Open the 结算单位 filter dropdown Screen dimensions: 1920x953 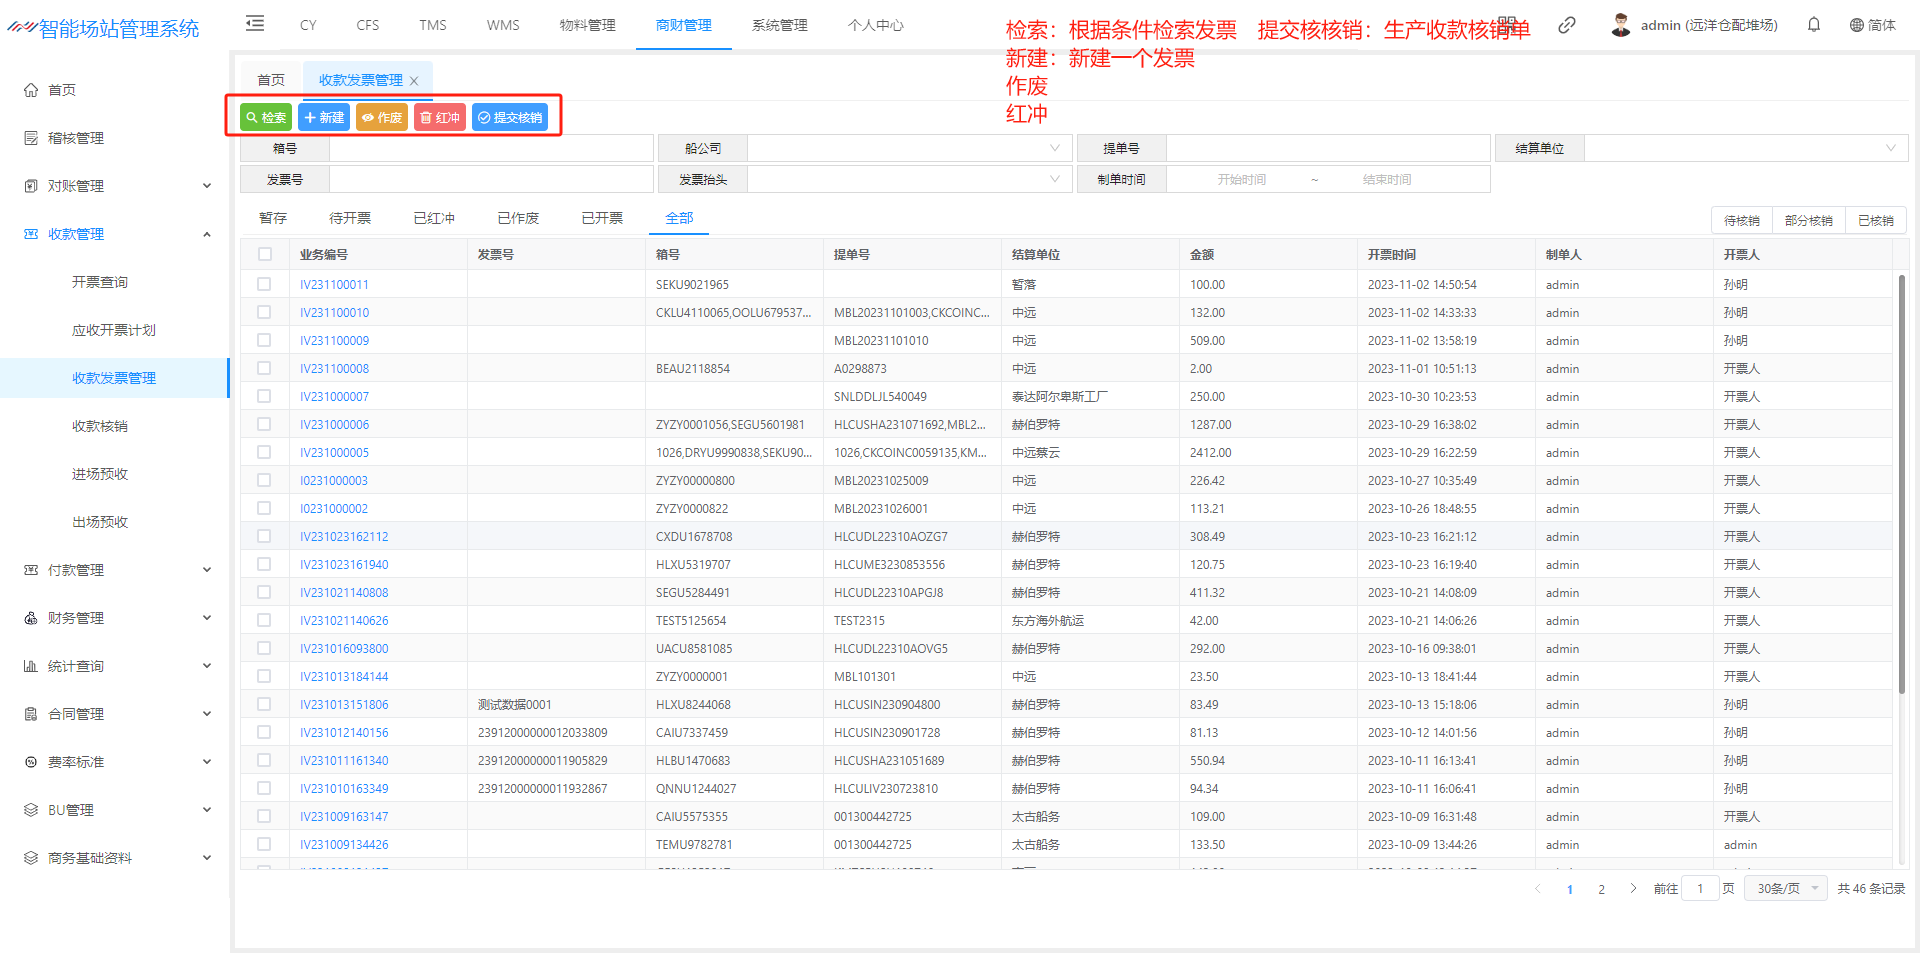click(x=1745, y=149)
